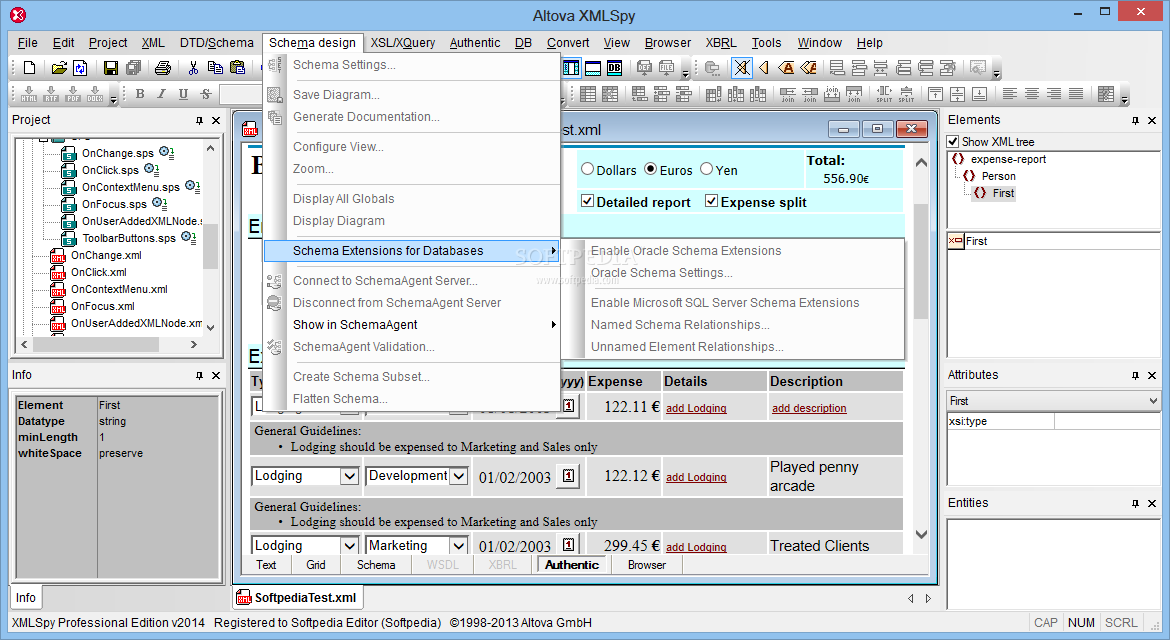Export to PDF toolbar icon
The height and width of the screenshot is (640, 1170).
tap(73, 94)
